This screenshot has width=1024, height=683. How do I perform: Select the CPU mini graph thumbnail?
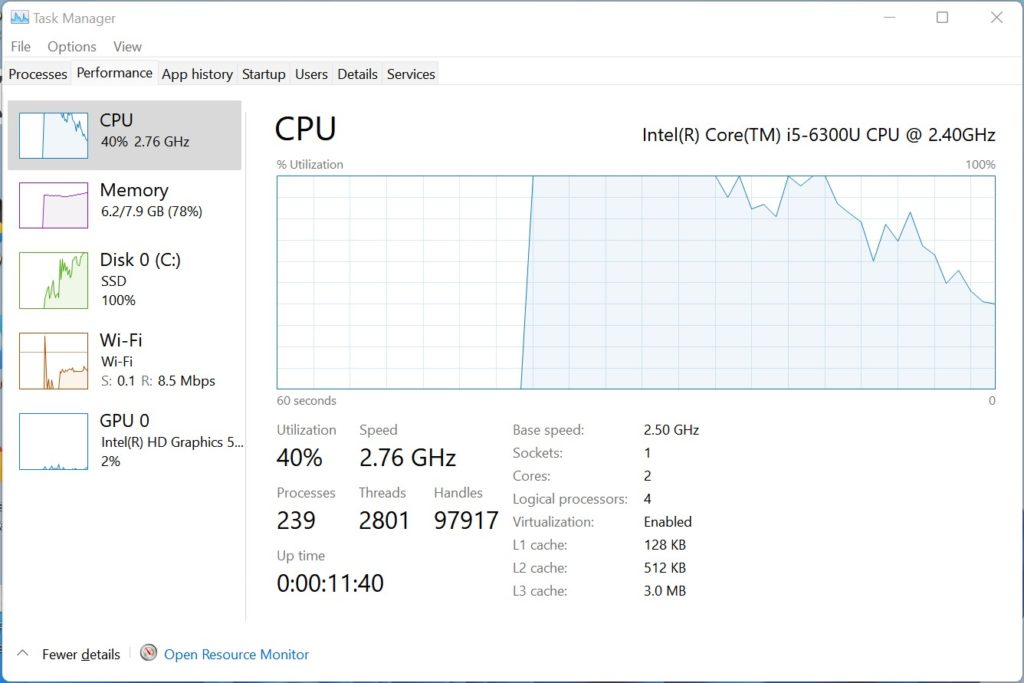pos(54,135)
